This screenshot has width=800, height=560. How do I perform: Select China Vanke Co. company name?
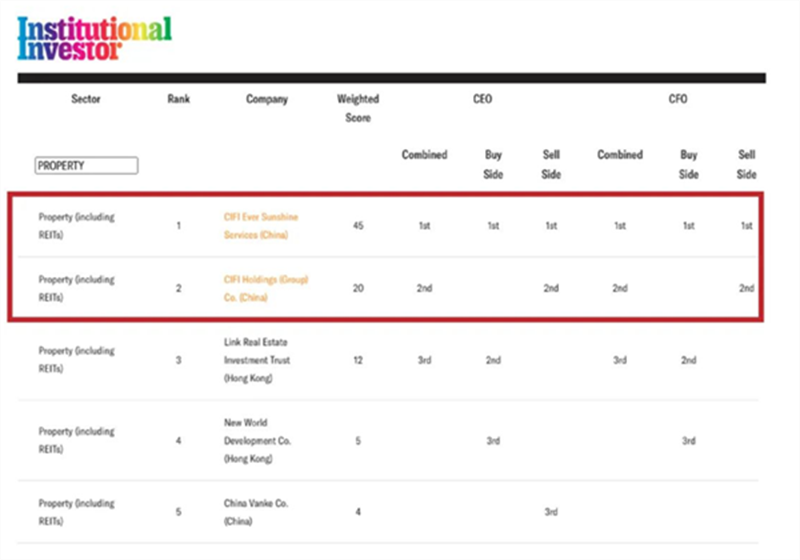pyautogui.click(x=256, y=512)
